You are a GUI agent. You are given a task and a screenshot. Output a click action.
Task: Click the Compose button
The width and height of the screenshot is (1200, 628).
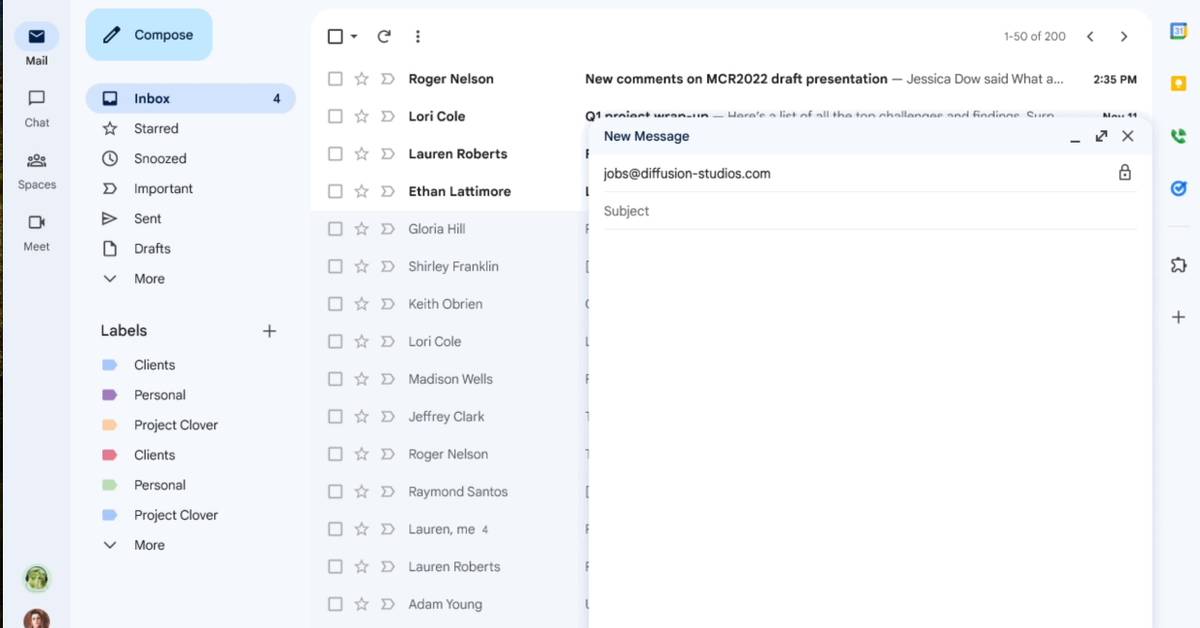pyautogui.click(x=149, y=35)
